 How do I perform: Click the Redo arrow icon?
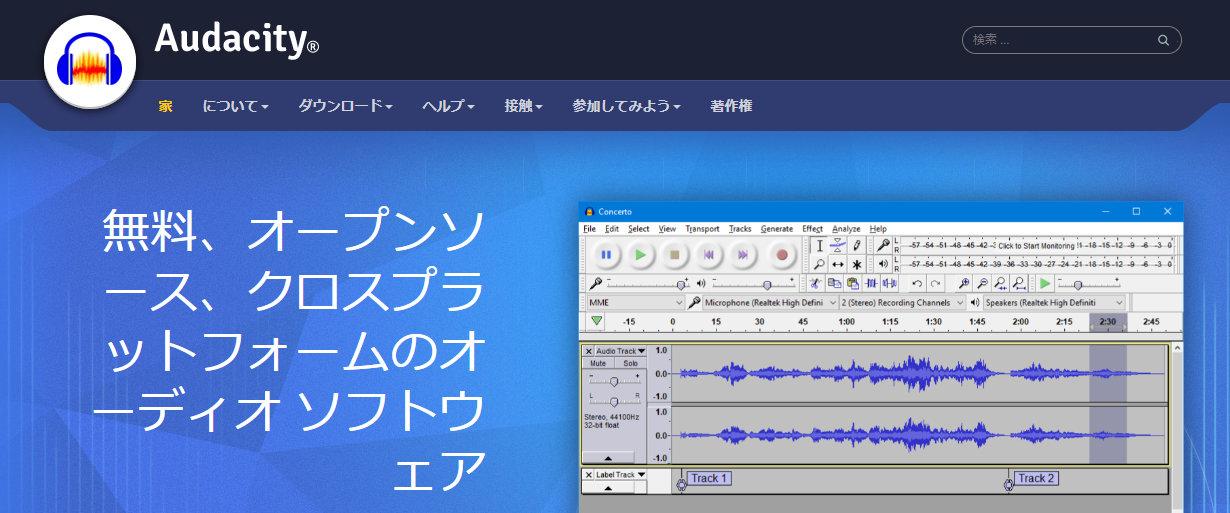point(935,283)
